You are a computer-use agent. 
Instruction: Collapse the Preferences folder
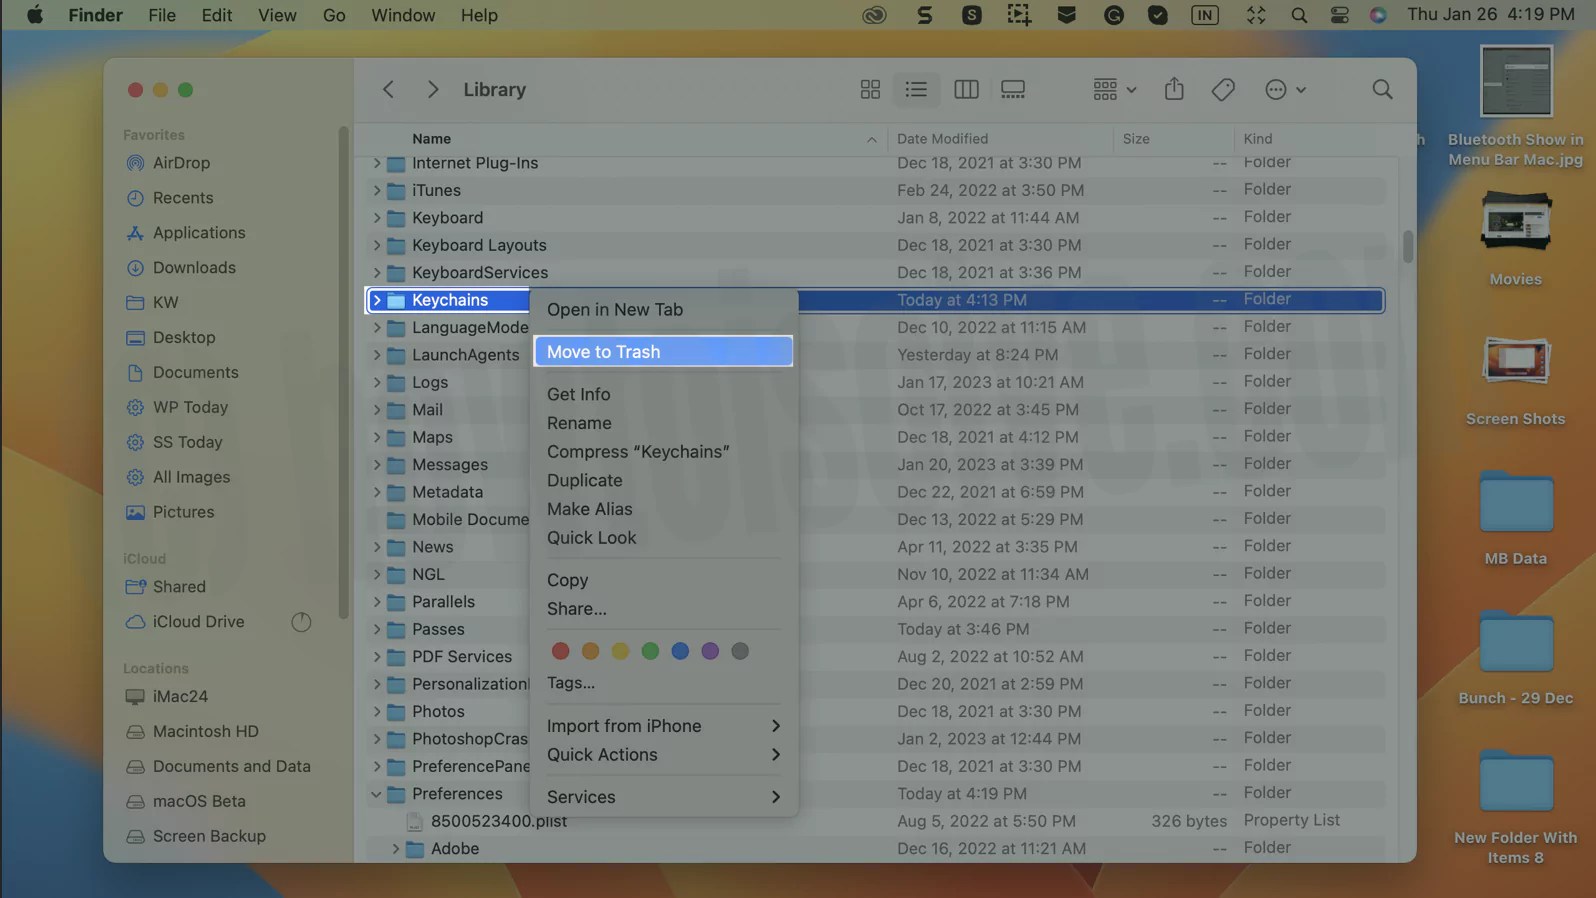coord(377,794)
